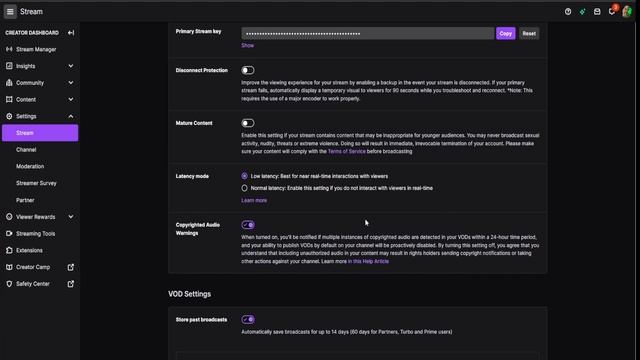Select the Normal latency radio option
Image resolution: width=640 pixels, height=360 pixels.
244,188
